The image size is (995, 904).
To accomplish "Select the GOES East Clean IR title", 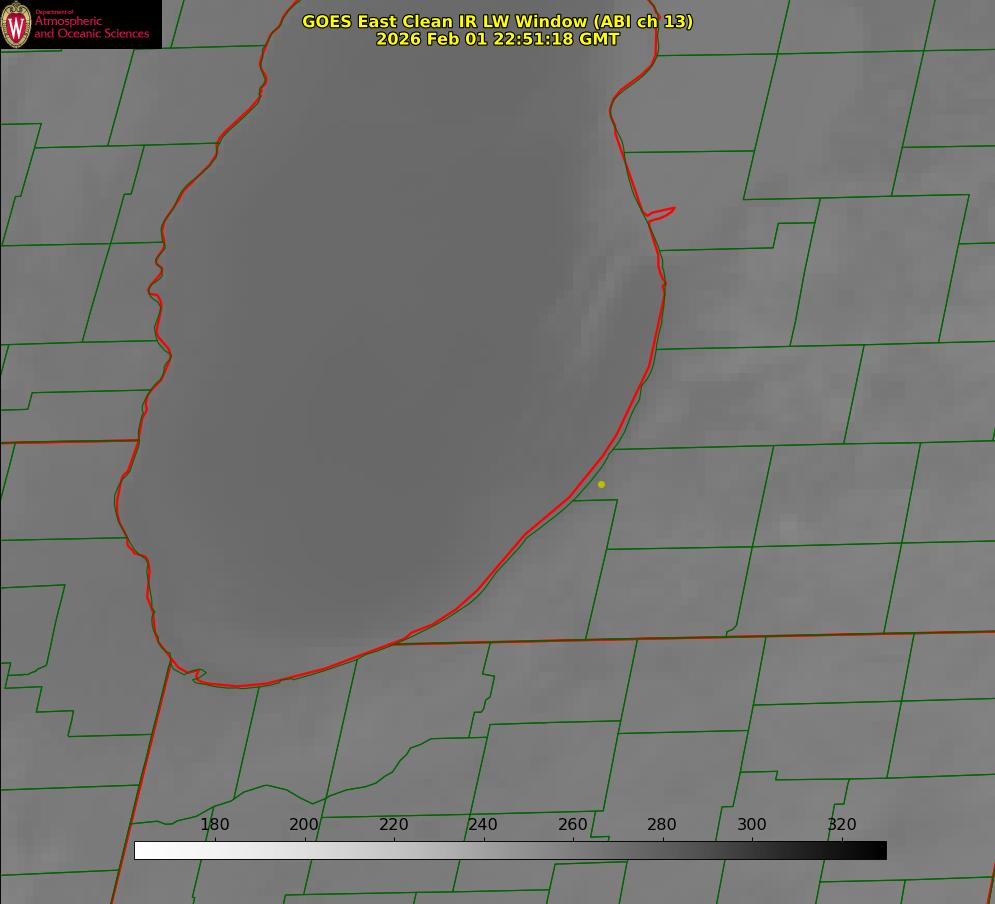I will click(497, 21).
